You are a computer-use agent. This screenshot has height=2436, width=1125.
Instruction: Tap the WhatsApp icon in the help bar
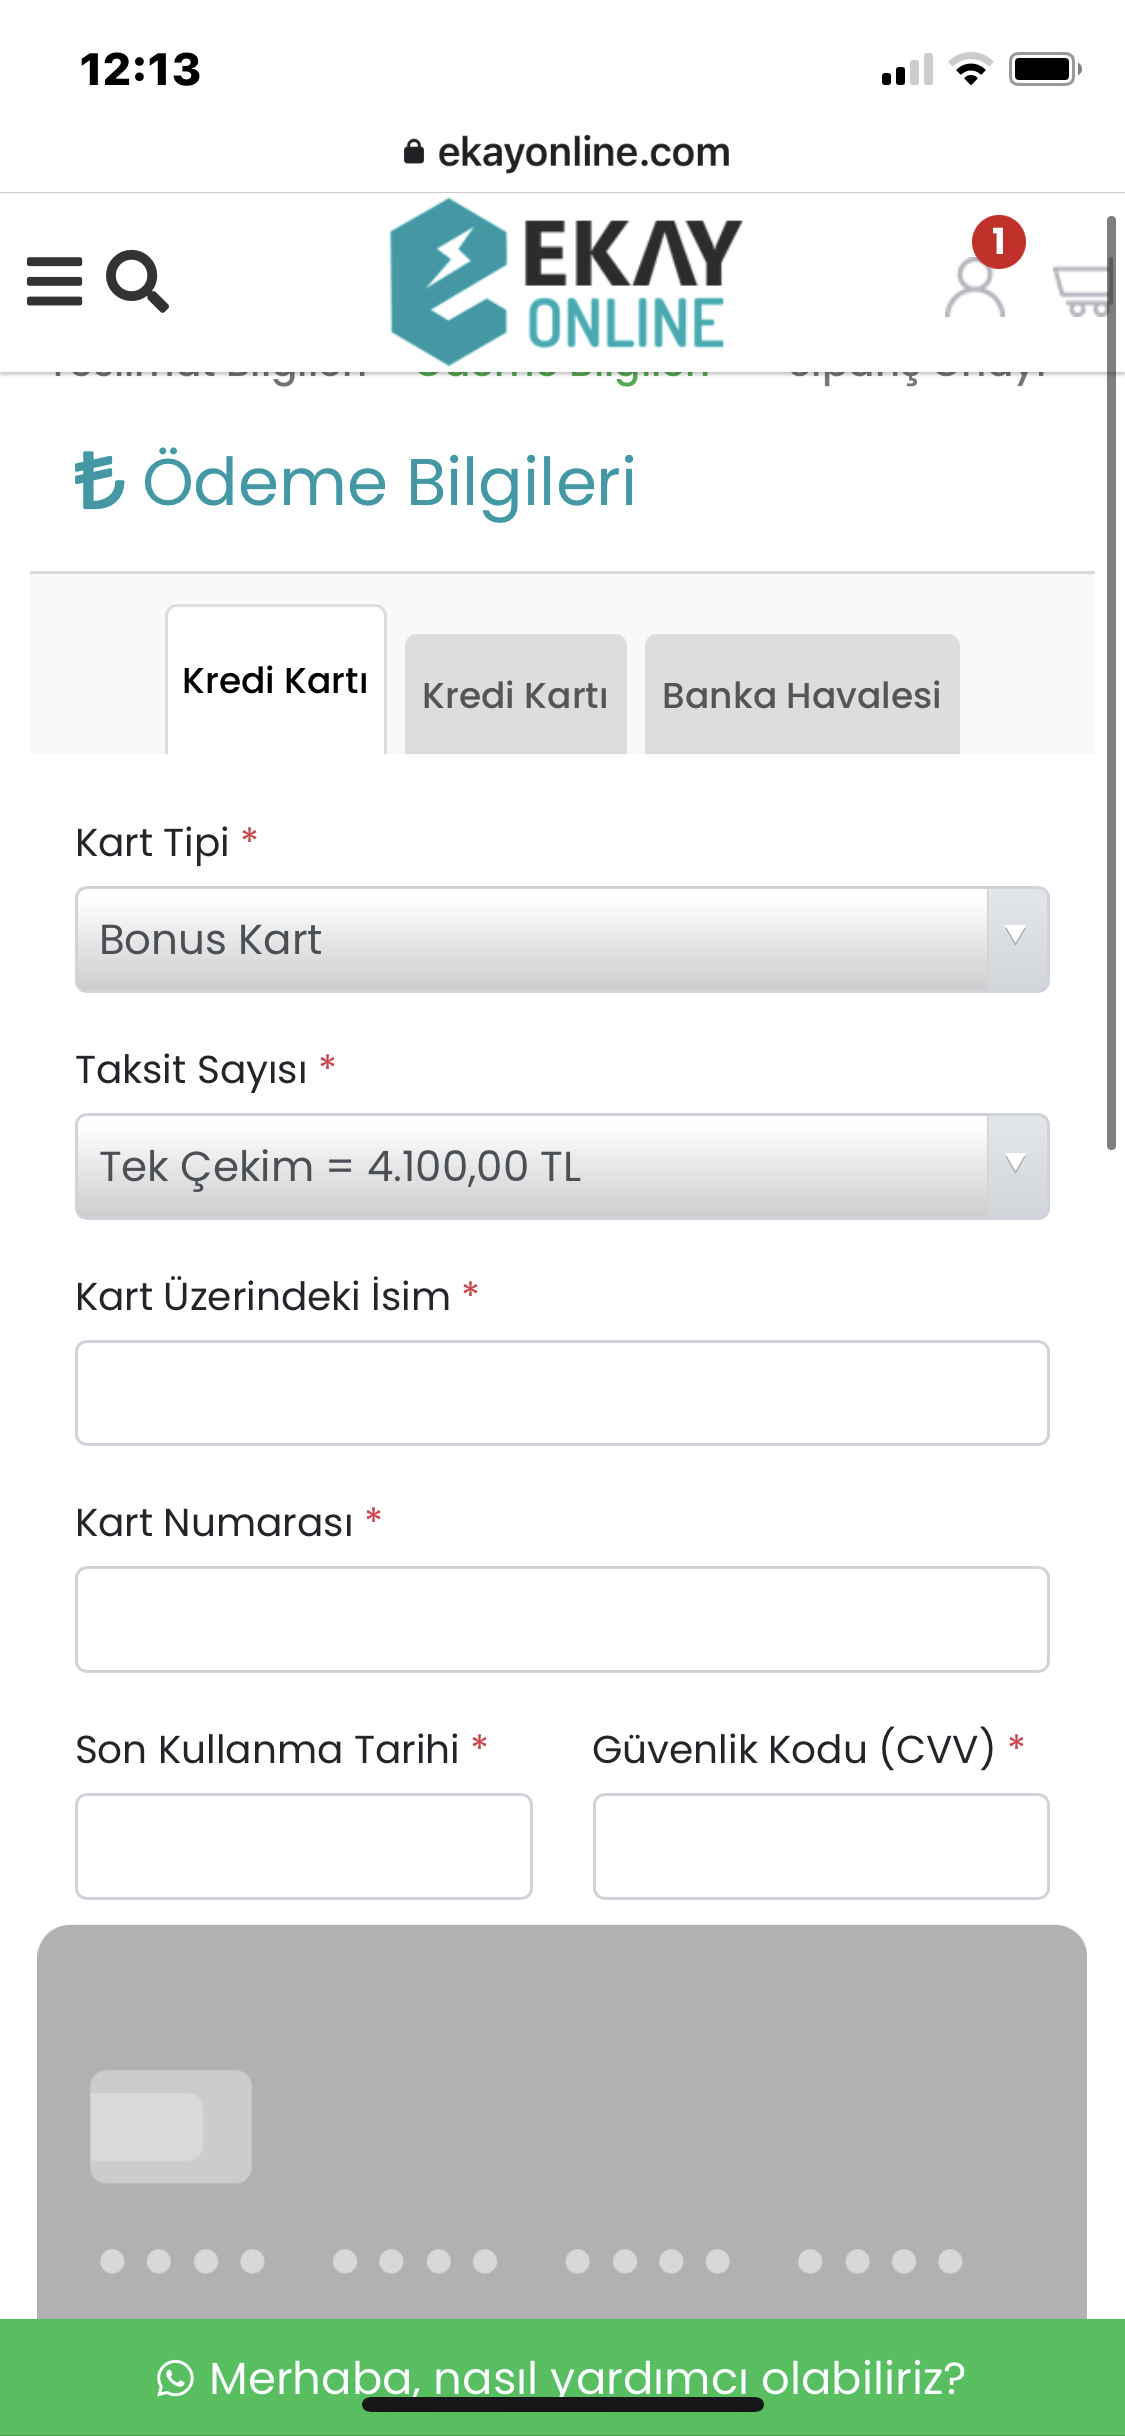[x=176, y=2378]
